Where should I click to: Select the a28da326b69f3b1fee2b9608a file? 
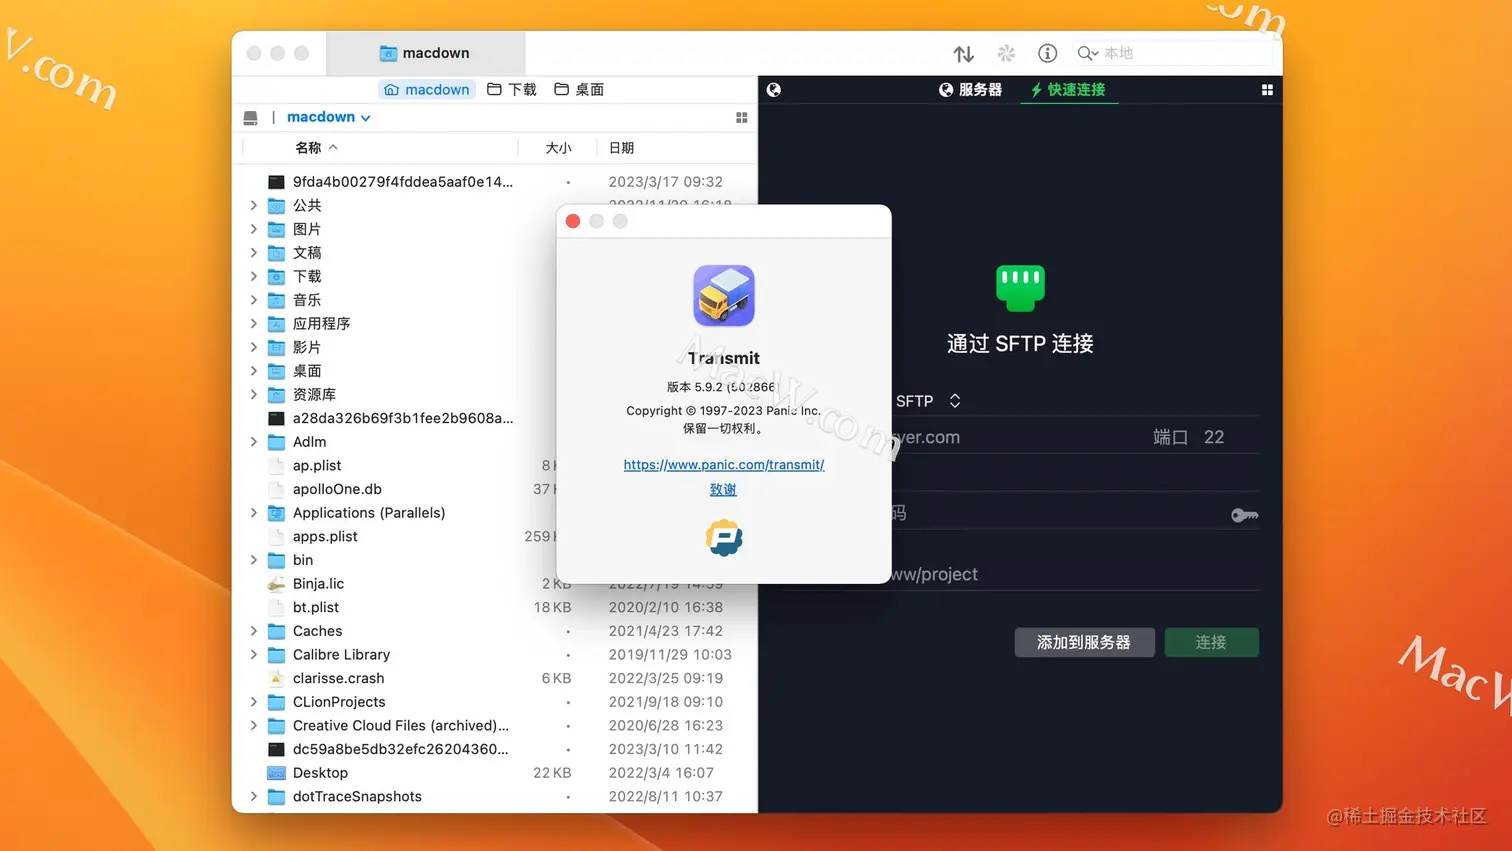(403, 418)
